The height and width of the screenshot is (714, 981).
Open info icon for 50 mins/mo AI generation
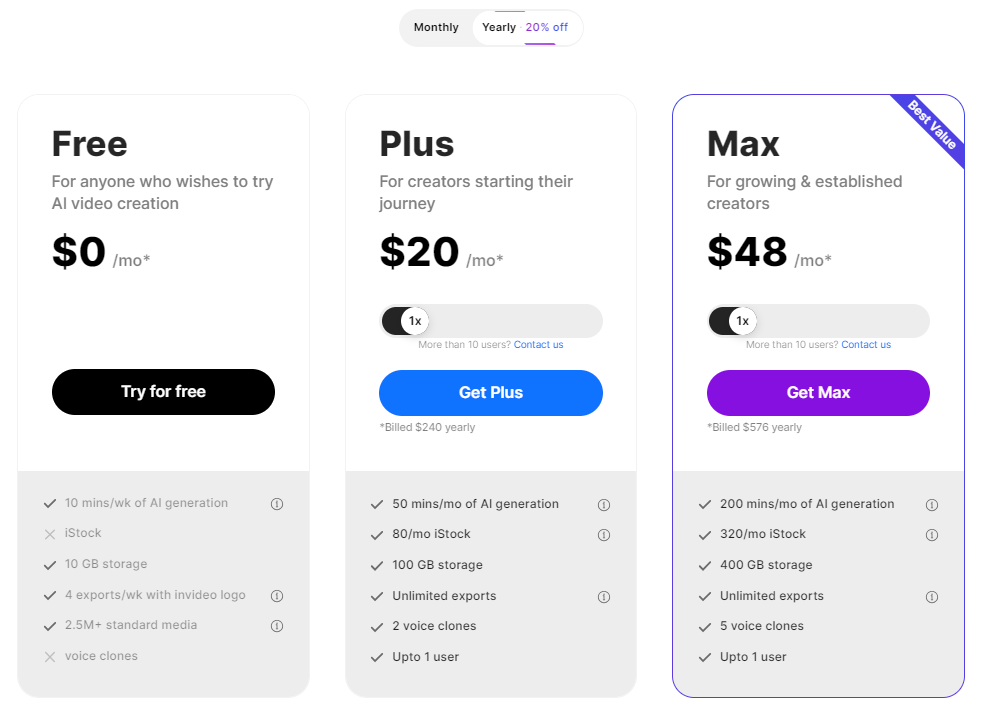click(x=604, y=504)
